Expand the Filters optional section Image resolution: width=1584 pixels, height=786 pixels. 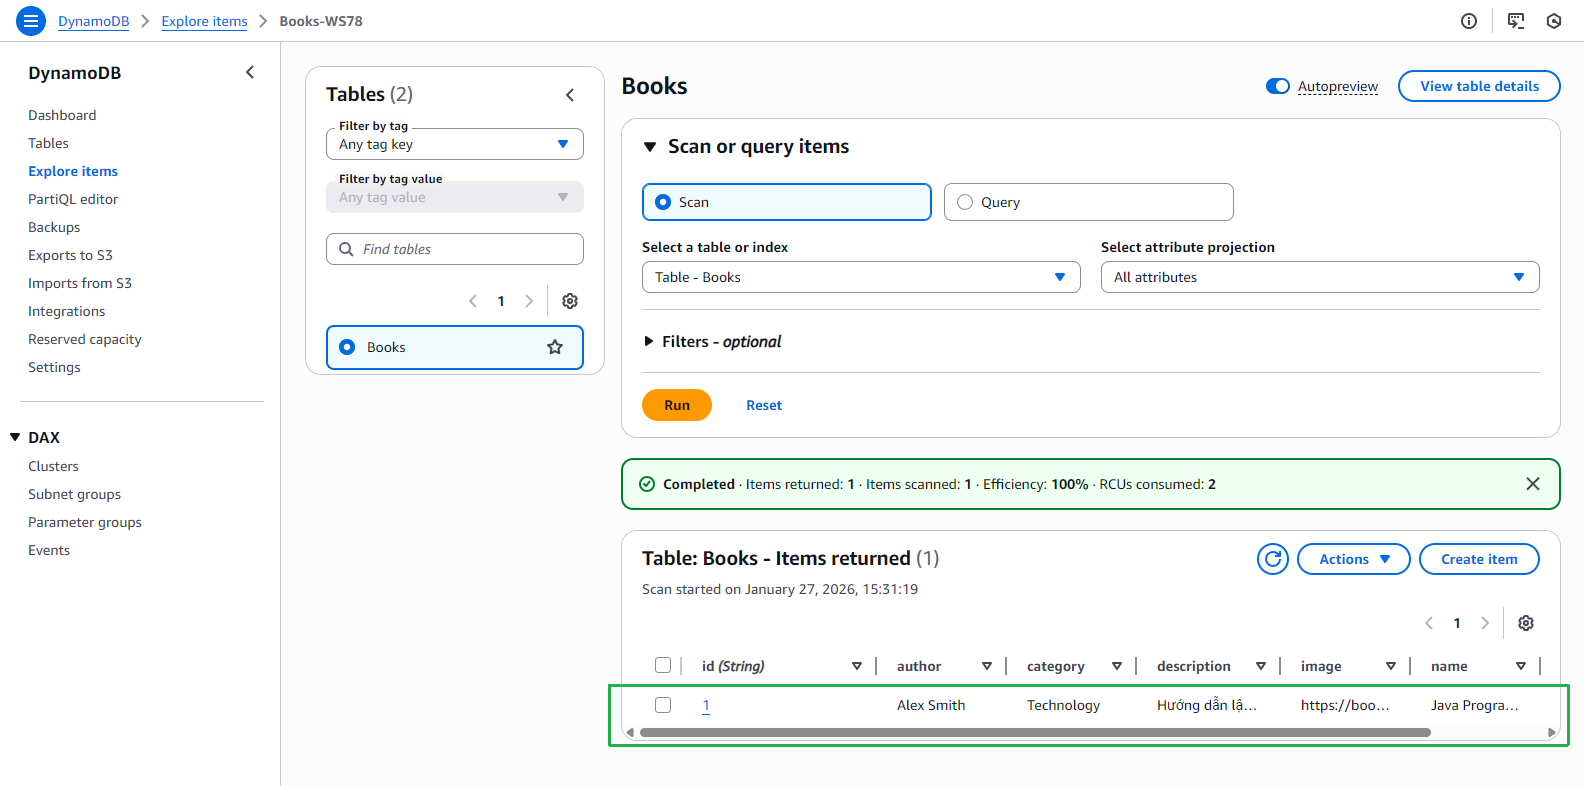pos(649,342)
